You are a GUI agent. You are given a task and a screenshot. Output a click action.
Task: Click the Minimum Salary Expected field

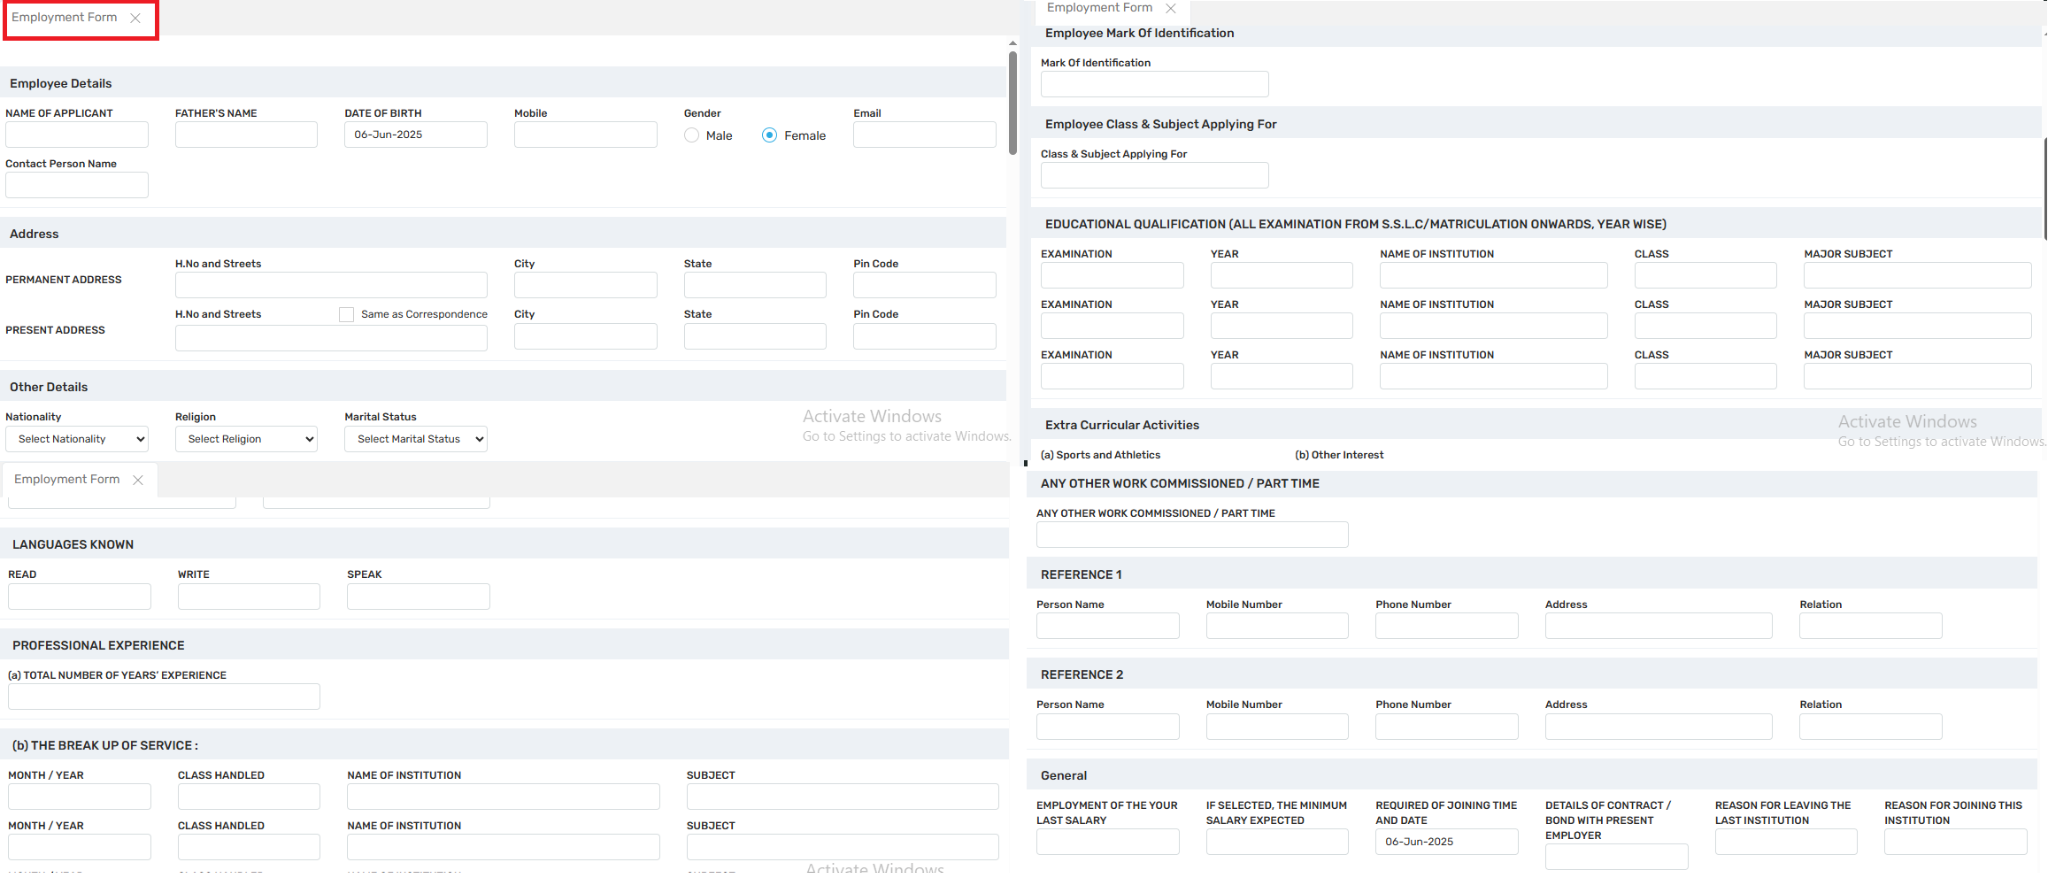(1277, 842)
